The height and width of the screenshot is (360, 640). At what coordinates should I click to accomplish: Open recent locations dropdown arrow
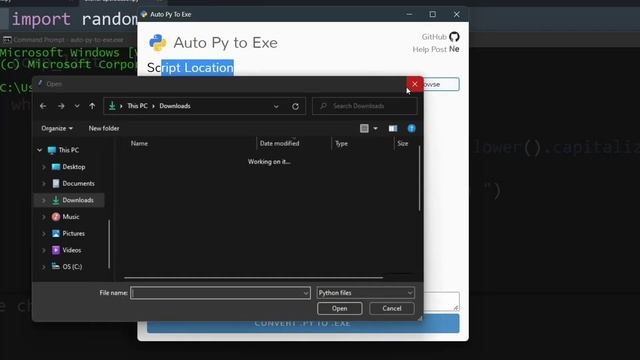point(77,106)
